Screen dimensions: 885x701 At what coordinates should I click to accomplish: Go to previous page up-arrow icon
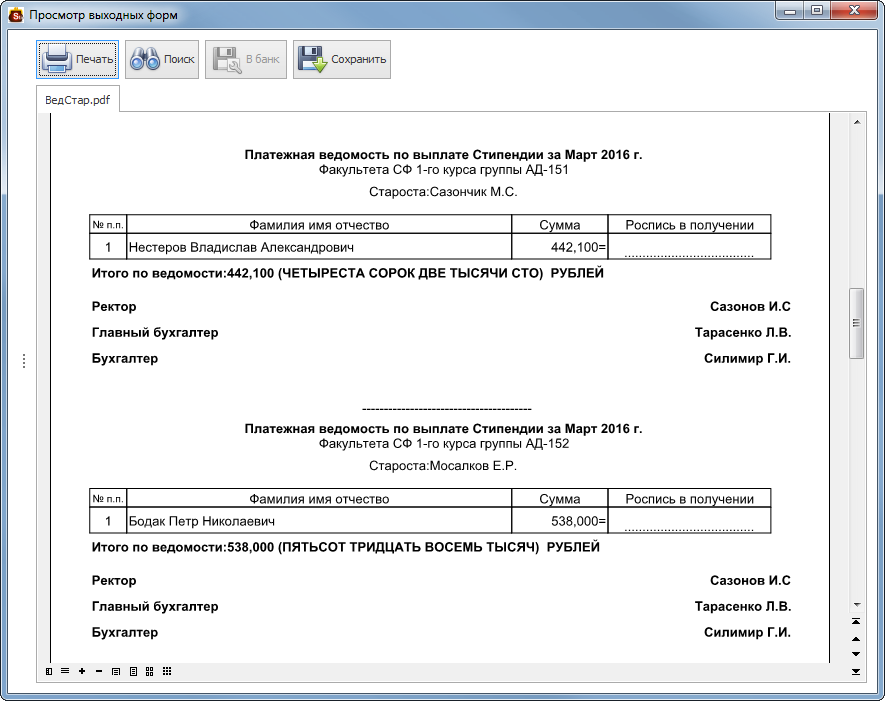tap(856, 639)
